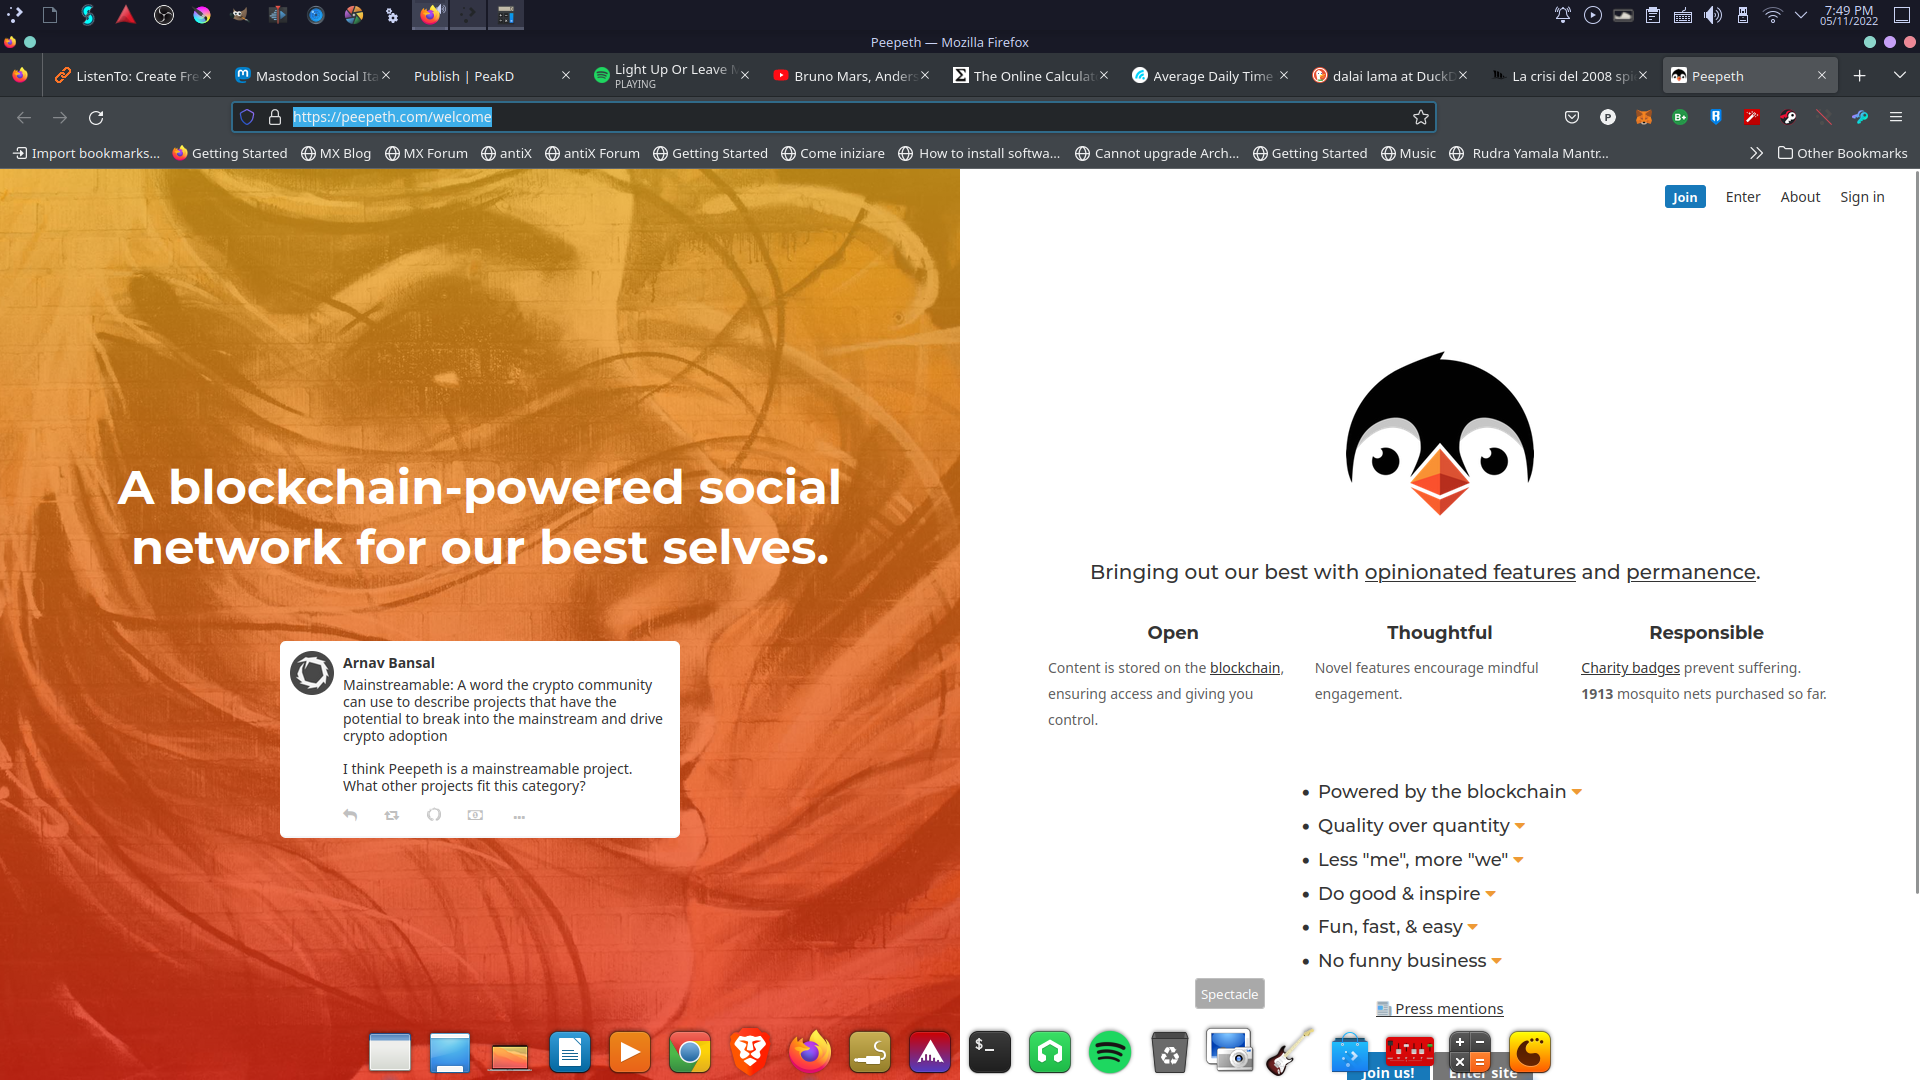Expand the system tray hidden icons arrow

pyautogui.click(x=1801, y=15)
